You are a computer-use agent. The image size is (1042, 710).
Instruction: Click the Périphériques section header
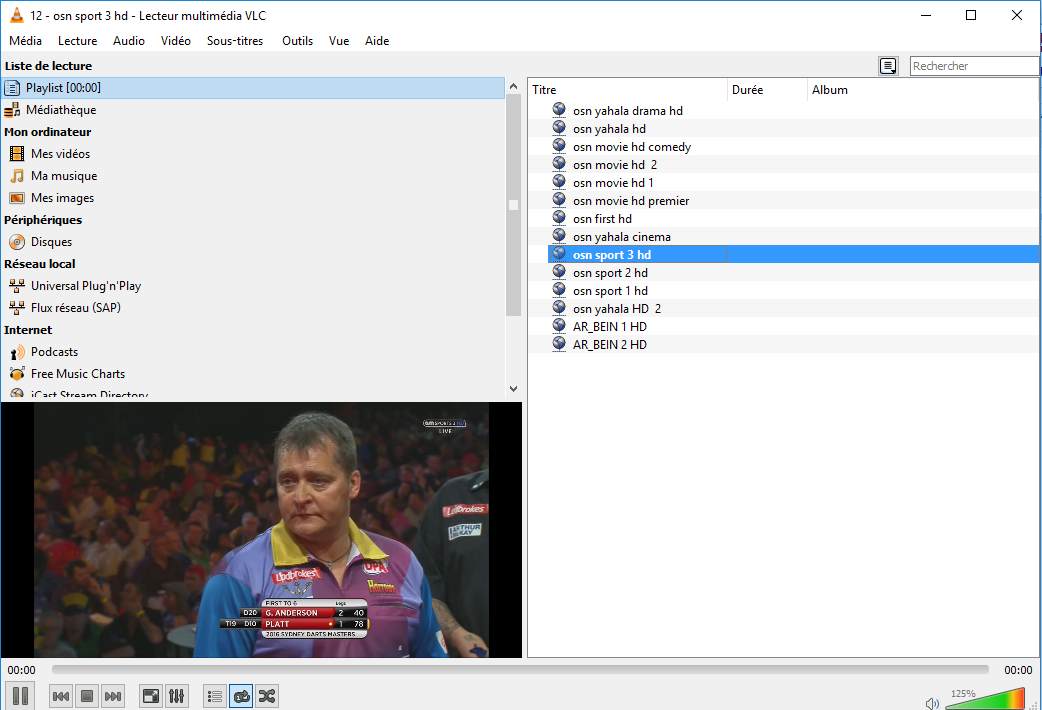43,219
